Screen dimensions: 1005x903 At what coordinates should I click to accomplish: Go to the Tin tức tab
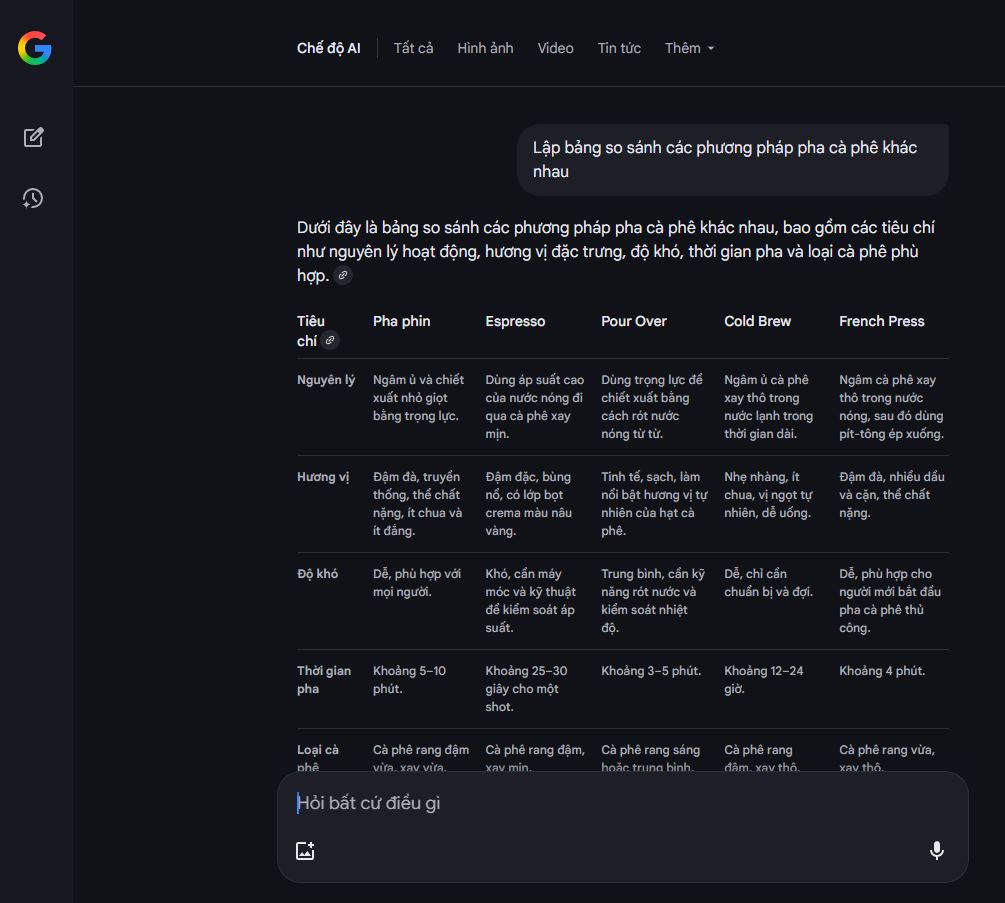tap(619, 48)
